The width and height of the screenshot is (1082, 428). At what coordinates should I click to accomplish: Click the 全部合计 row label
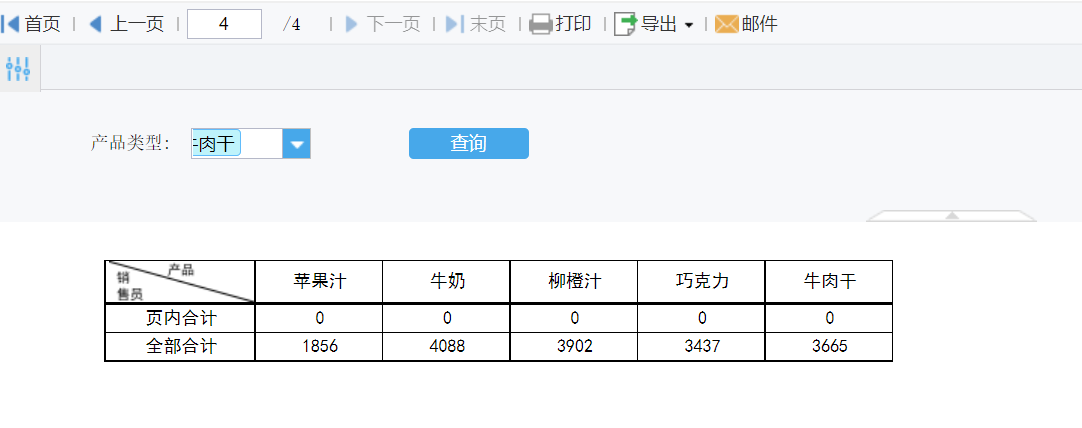tap(180, 347)
